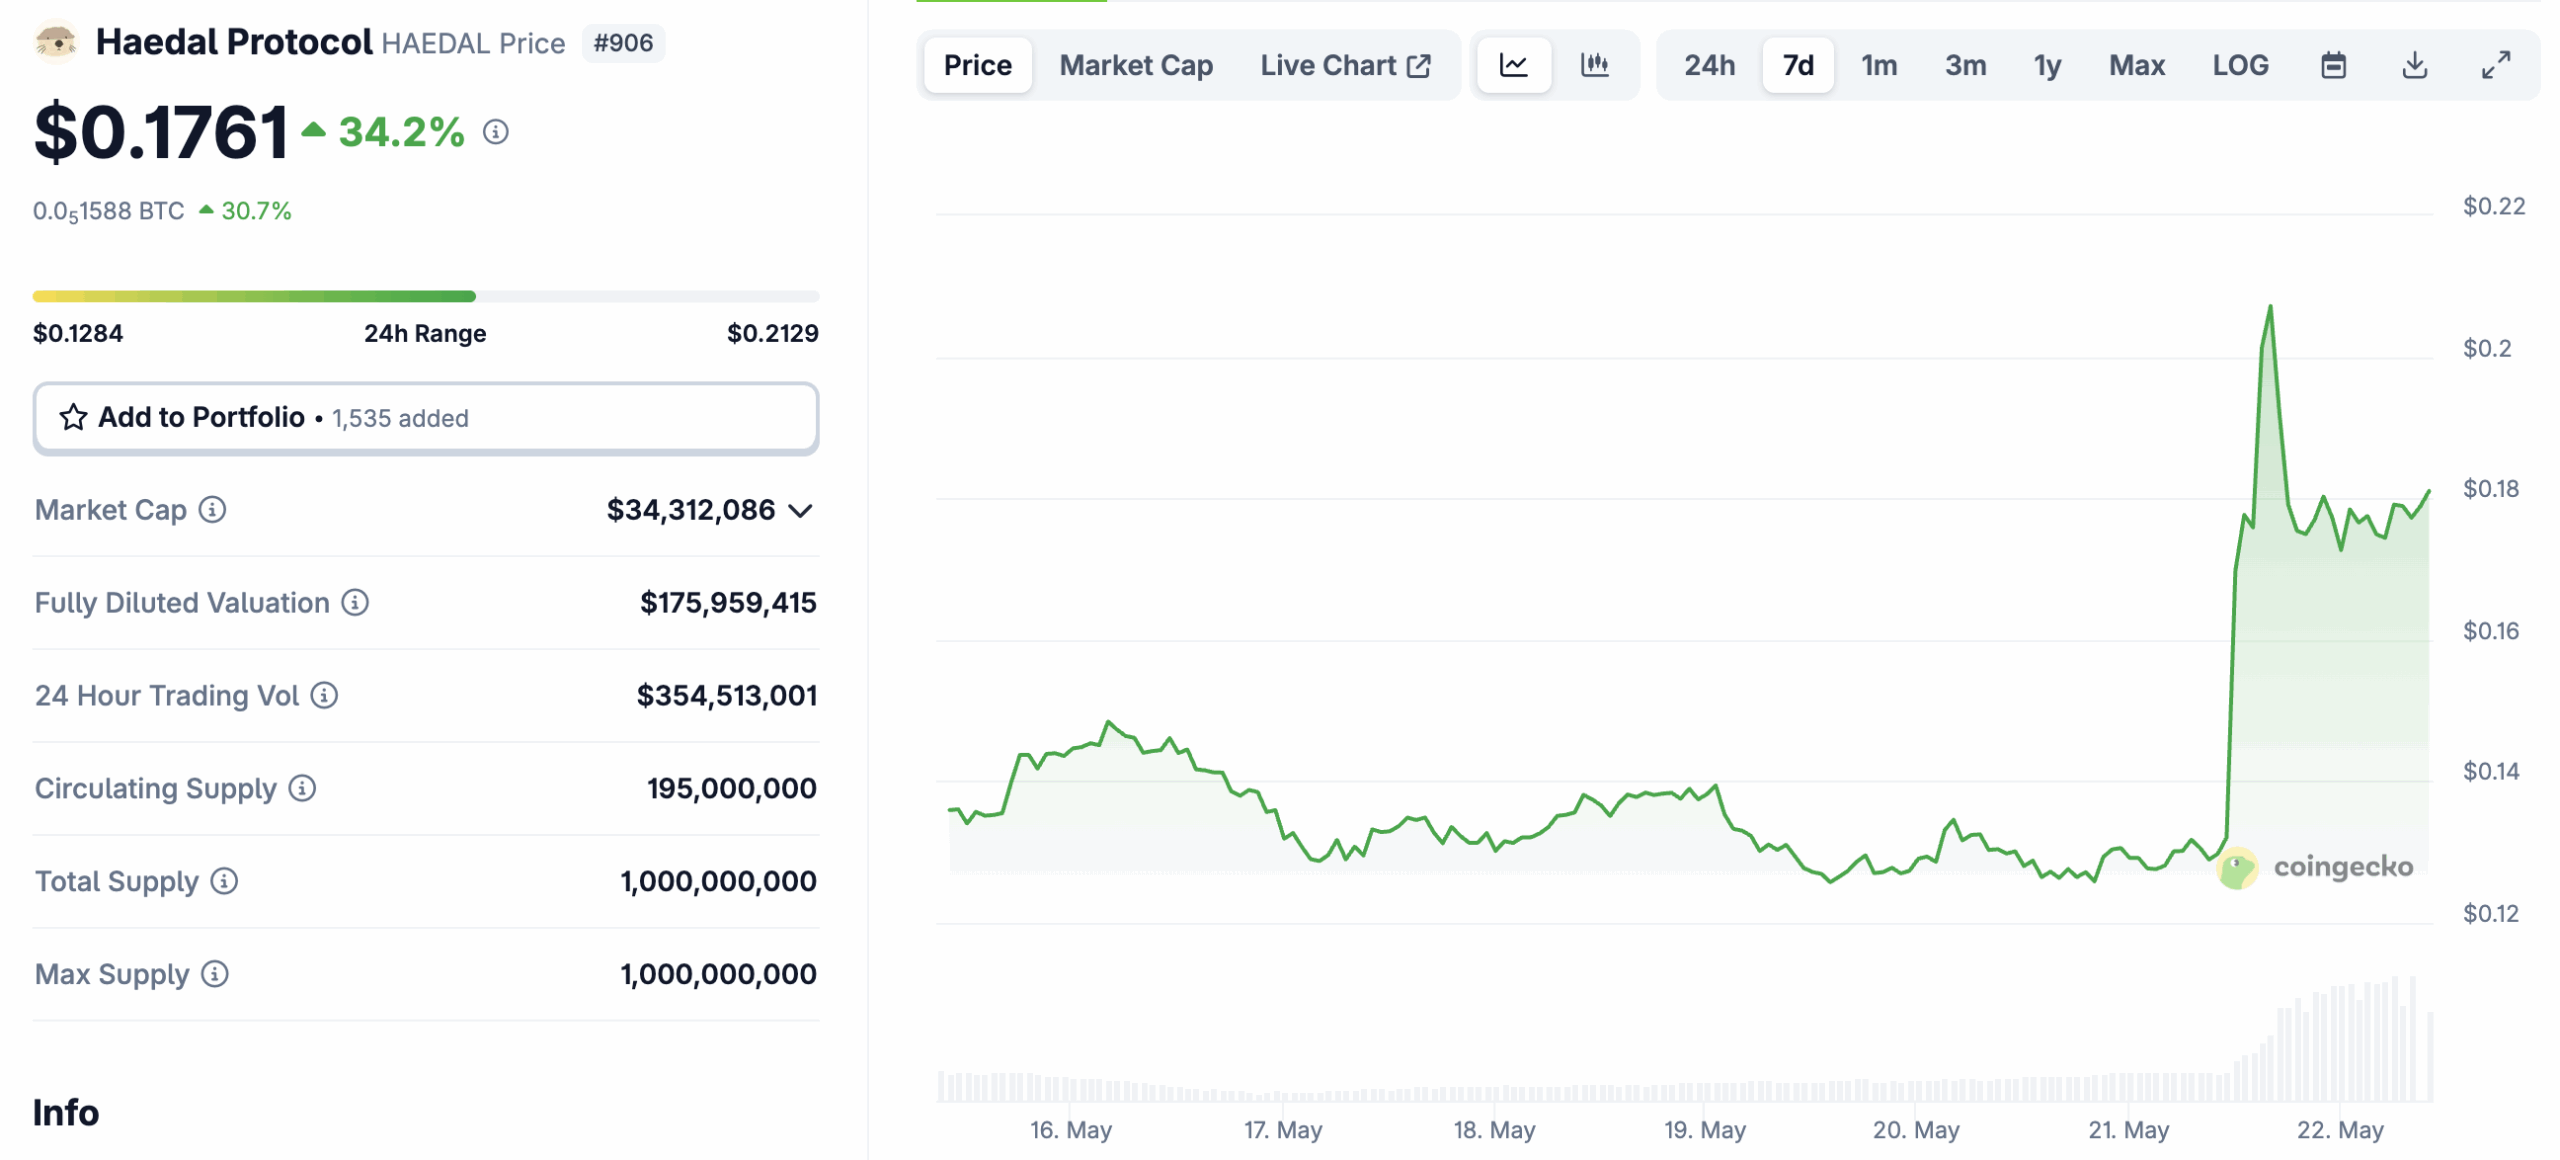Click the Max Supply info icon

point(215,975)
